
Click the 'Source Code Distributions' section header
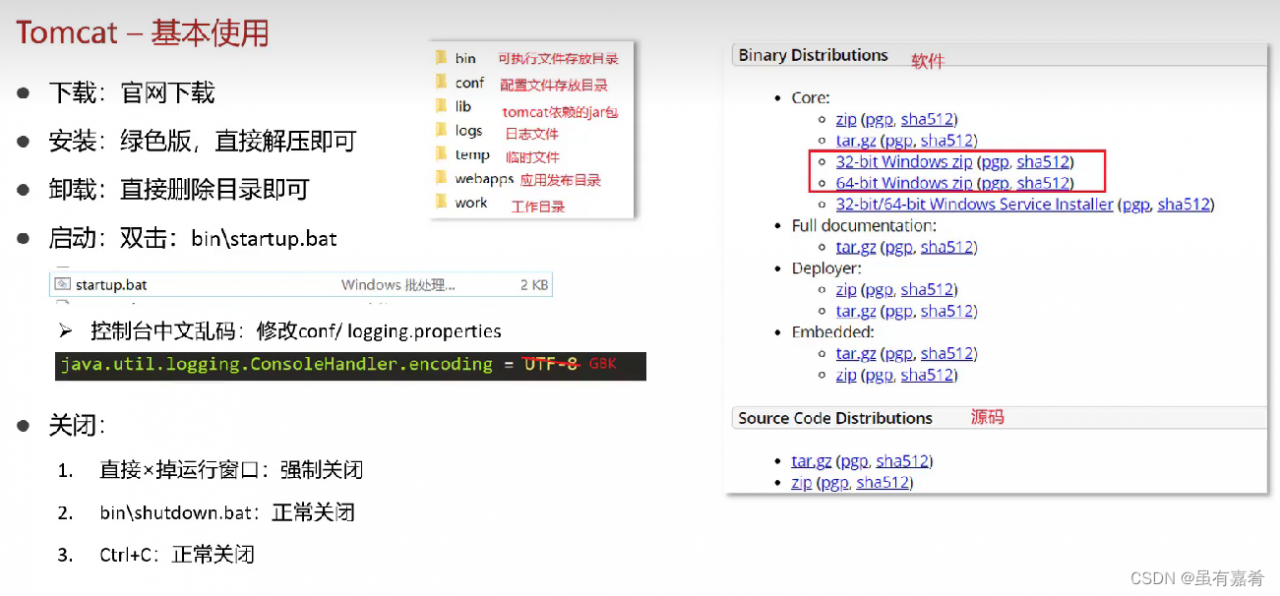[835, 418]
